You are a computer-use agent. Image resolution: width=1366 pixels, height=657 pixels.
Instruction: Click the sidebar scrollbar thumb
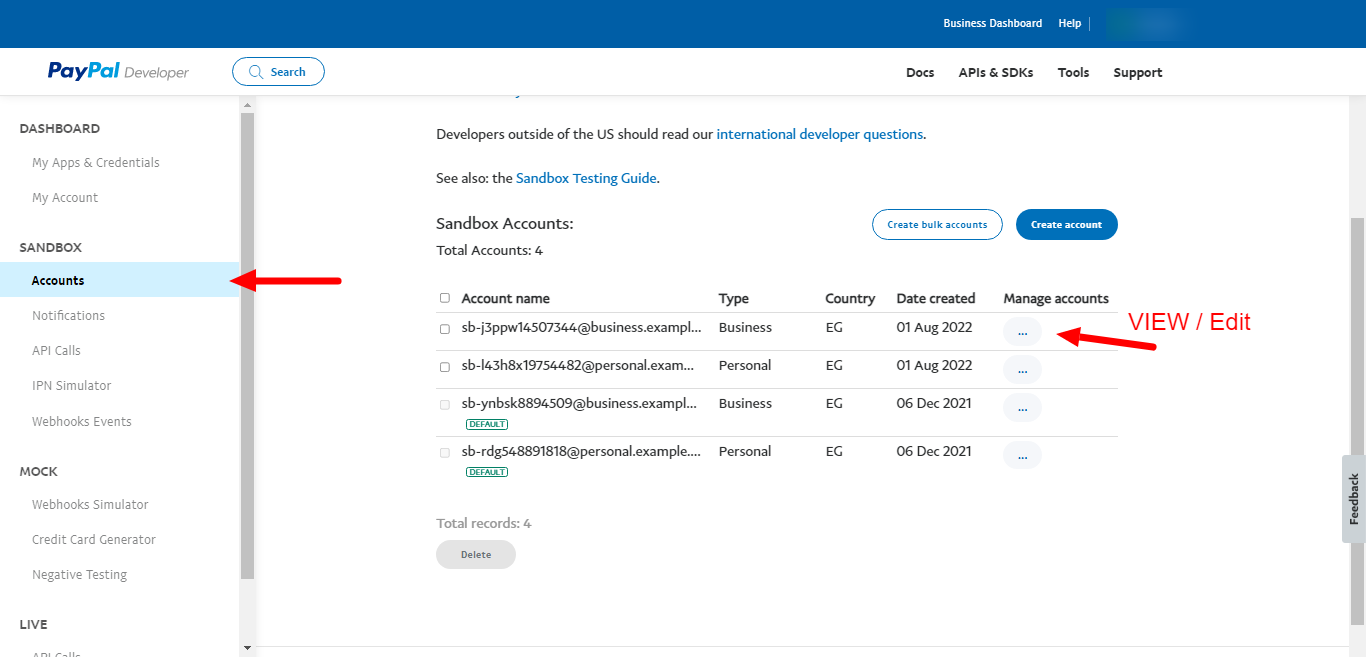[247, 345]
